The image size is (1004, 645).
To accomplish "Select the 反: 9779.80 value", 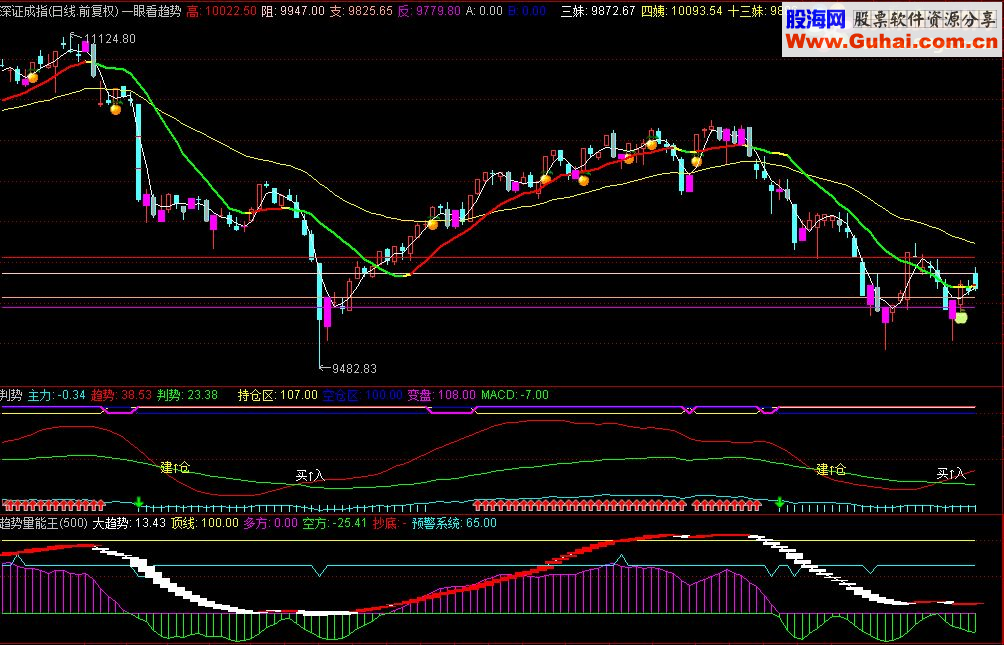I will click(x=429, y=11).
